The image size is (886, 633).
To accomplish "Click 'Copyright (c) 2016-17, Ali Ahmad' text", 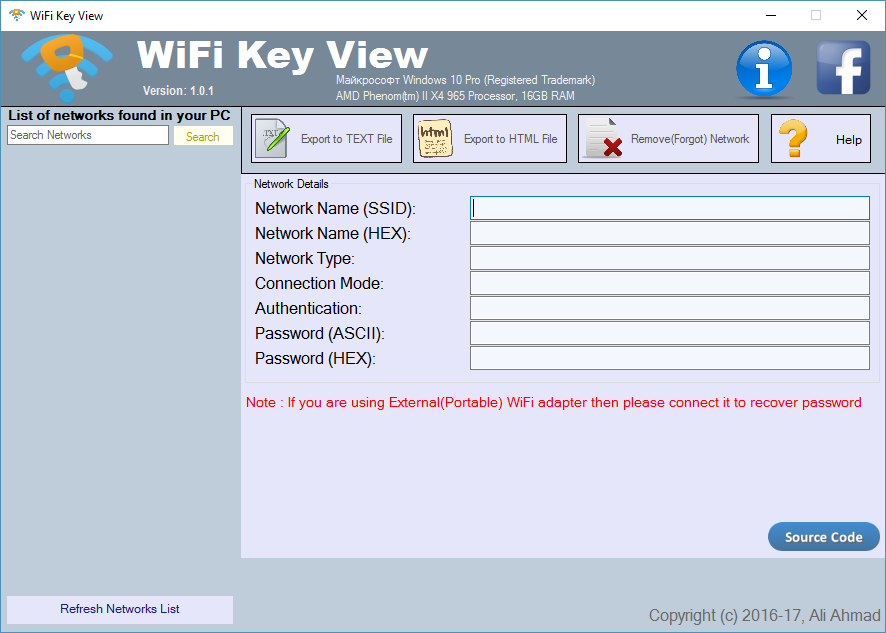I will click(764, 615).
